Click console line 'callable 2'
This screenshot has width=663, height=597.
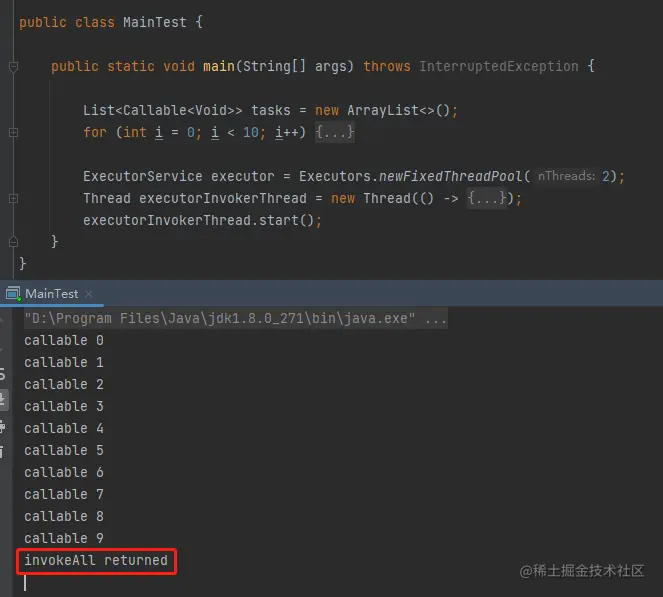(64, 384)
